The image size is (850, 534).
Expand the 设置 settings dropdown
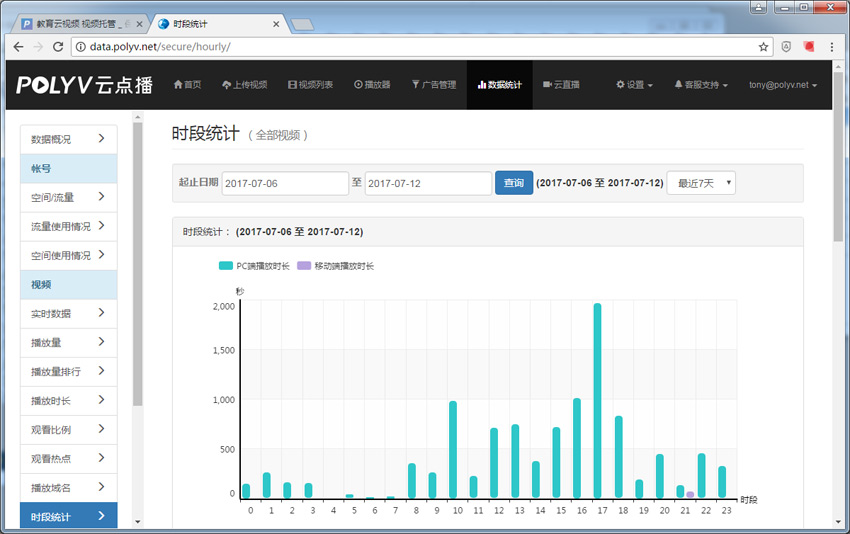634,85
